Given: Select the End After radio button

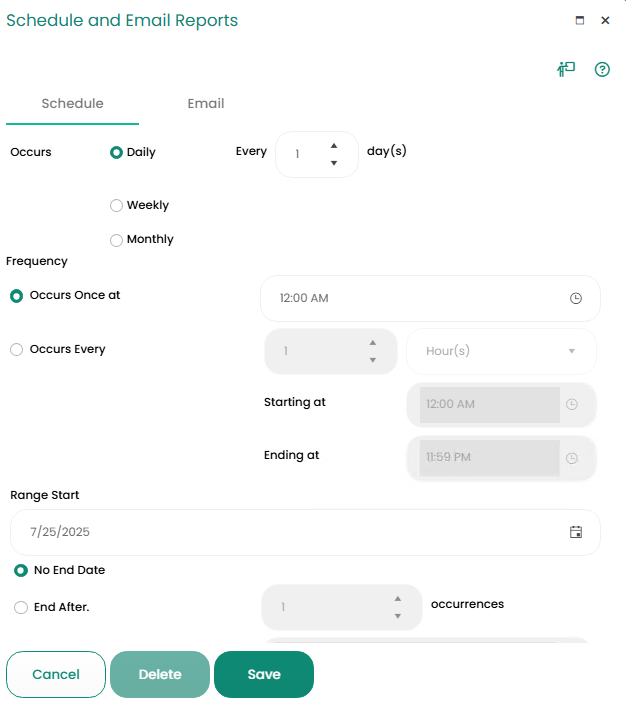Looking at the screenshot, I should click(20, 607).
